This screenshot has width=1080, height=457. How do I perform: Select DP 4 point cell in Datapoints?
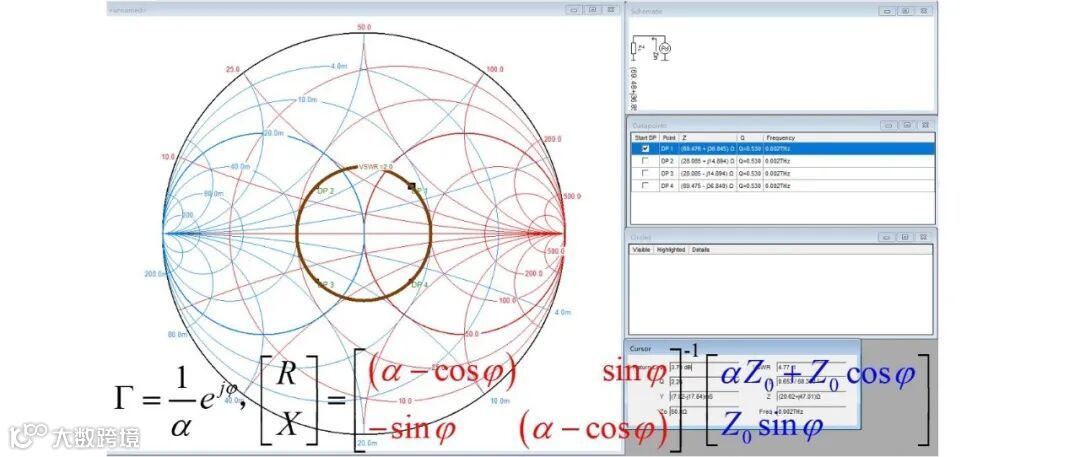(x=669, y=185)
